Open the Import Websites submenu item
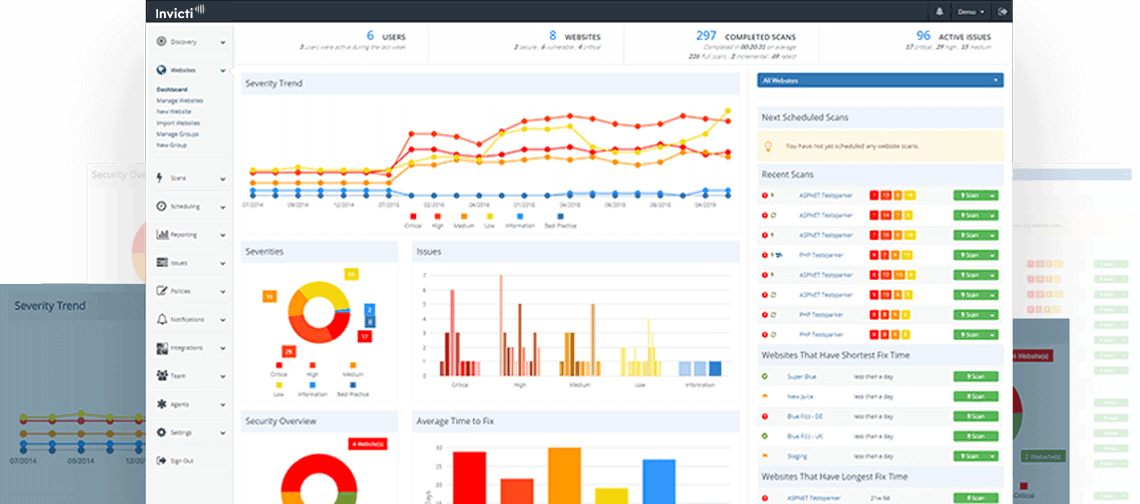The image size is (1140, 504). pyautogui.click(x=178, y=123)
